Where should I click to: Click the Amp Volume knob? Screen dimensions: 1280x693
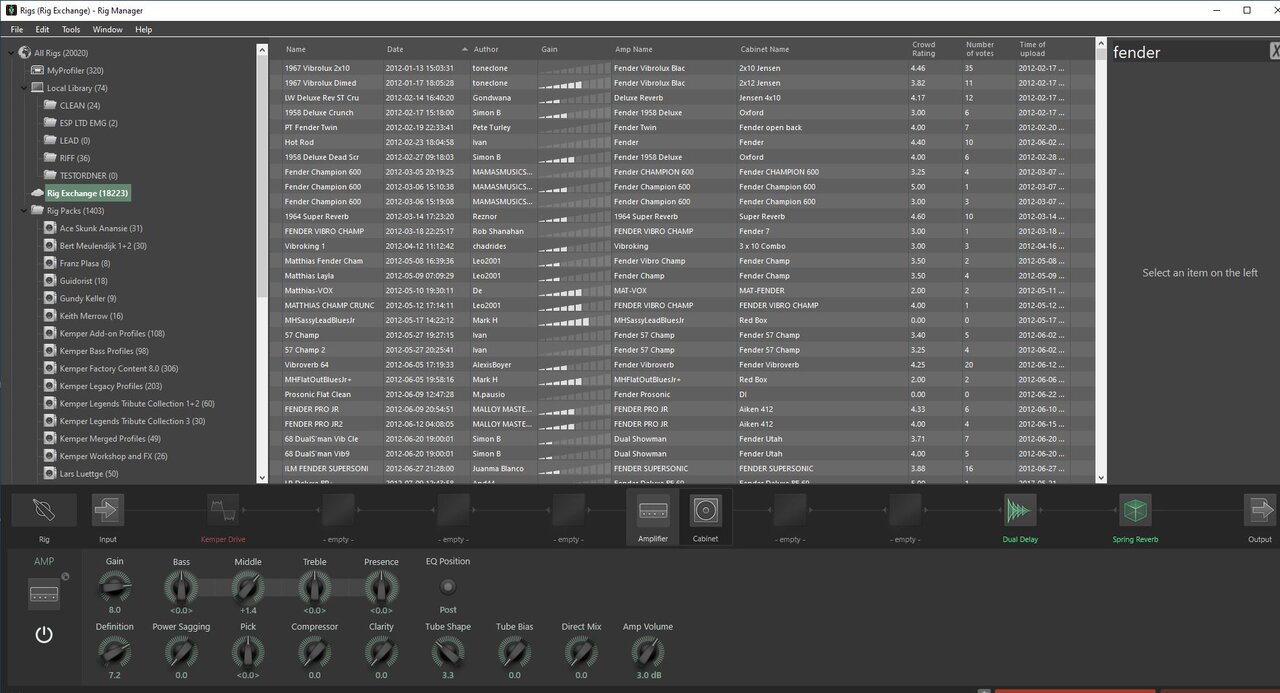648,653
